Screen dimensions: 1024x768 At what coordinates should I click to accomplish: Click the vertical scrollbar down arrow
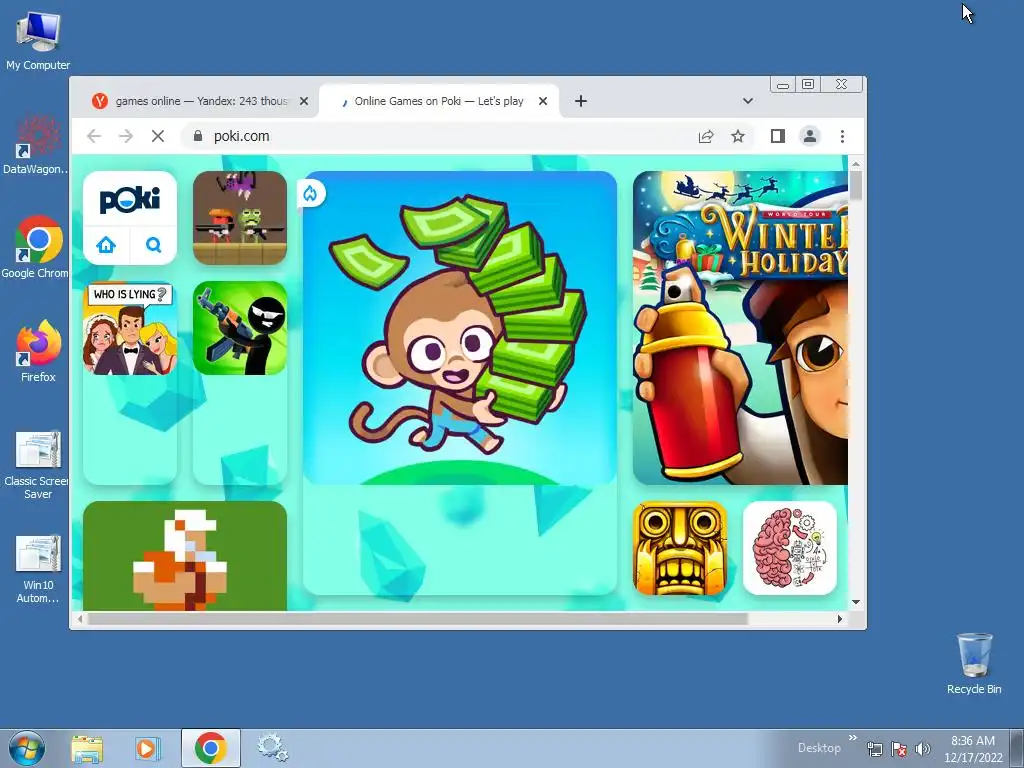tap(856, 602)
